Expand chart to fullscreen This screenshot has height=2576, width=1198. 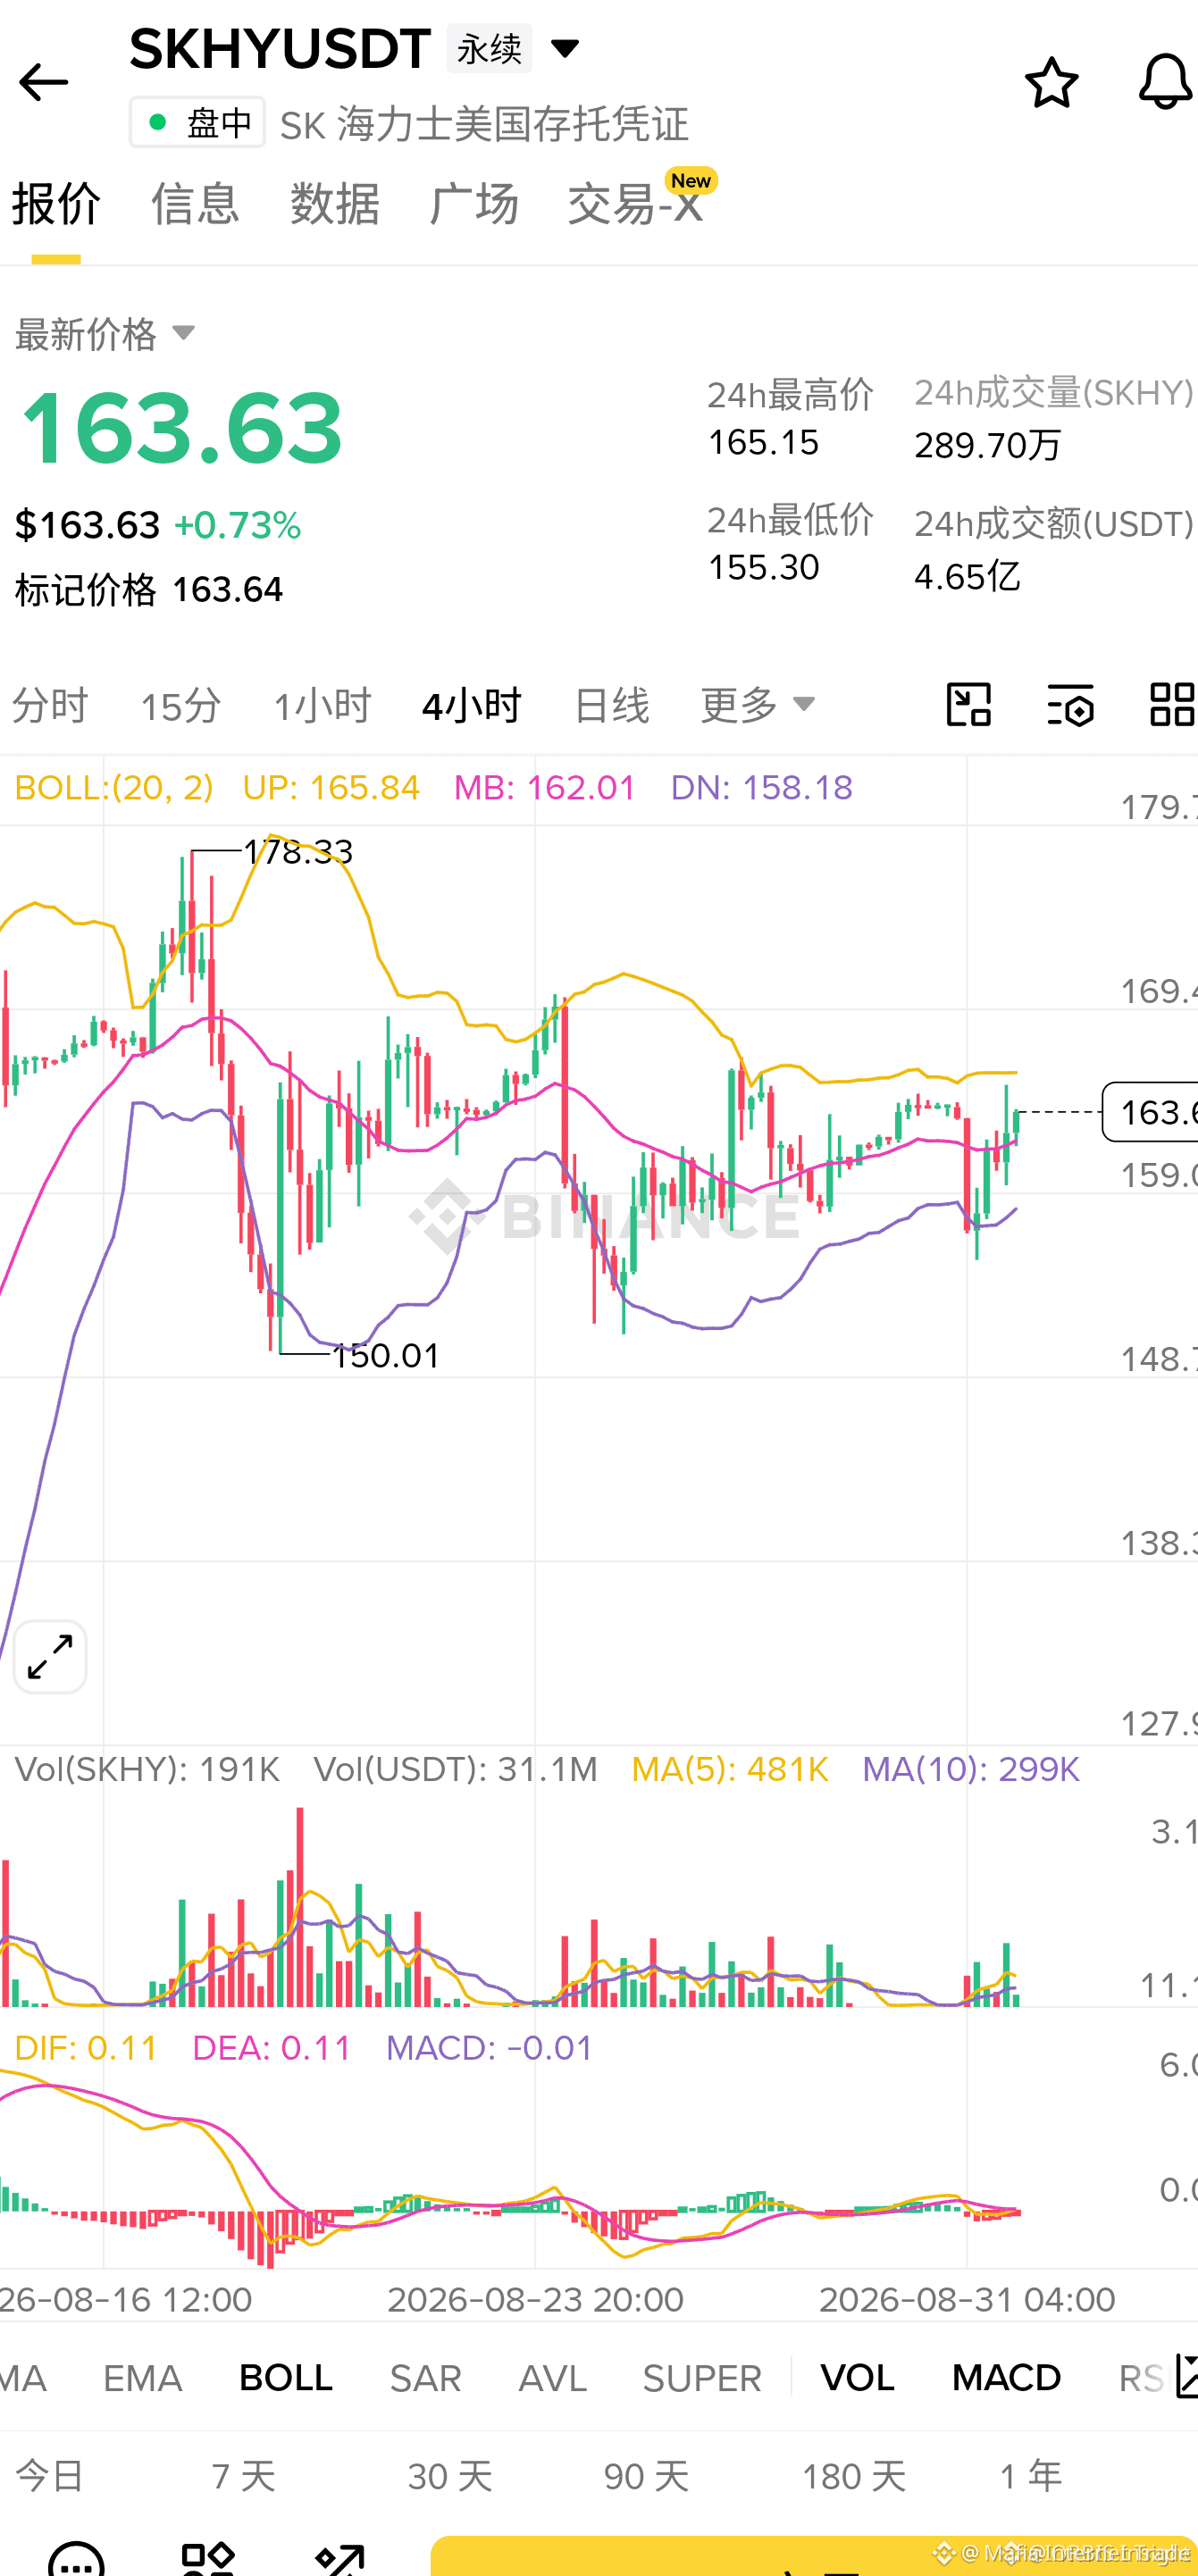(50, 1657)
